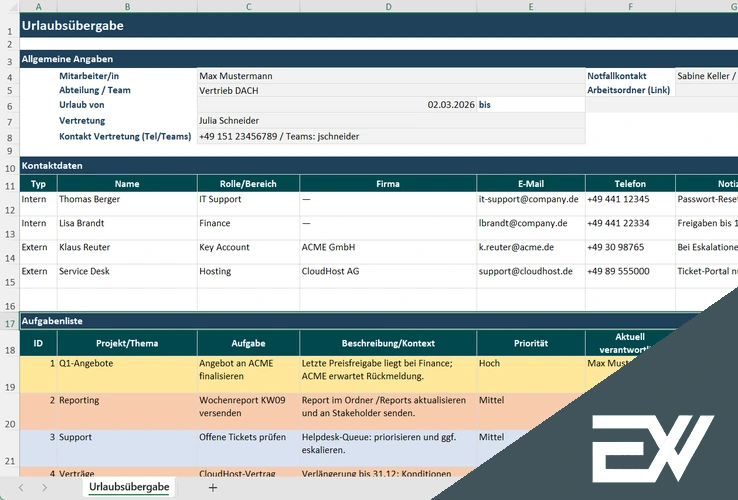Select row 17 header
738x500 pixels.
pos(9,321)
